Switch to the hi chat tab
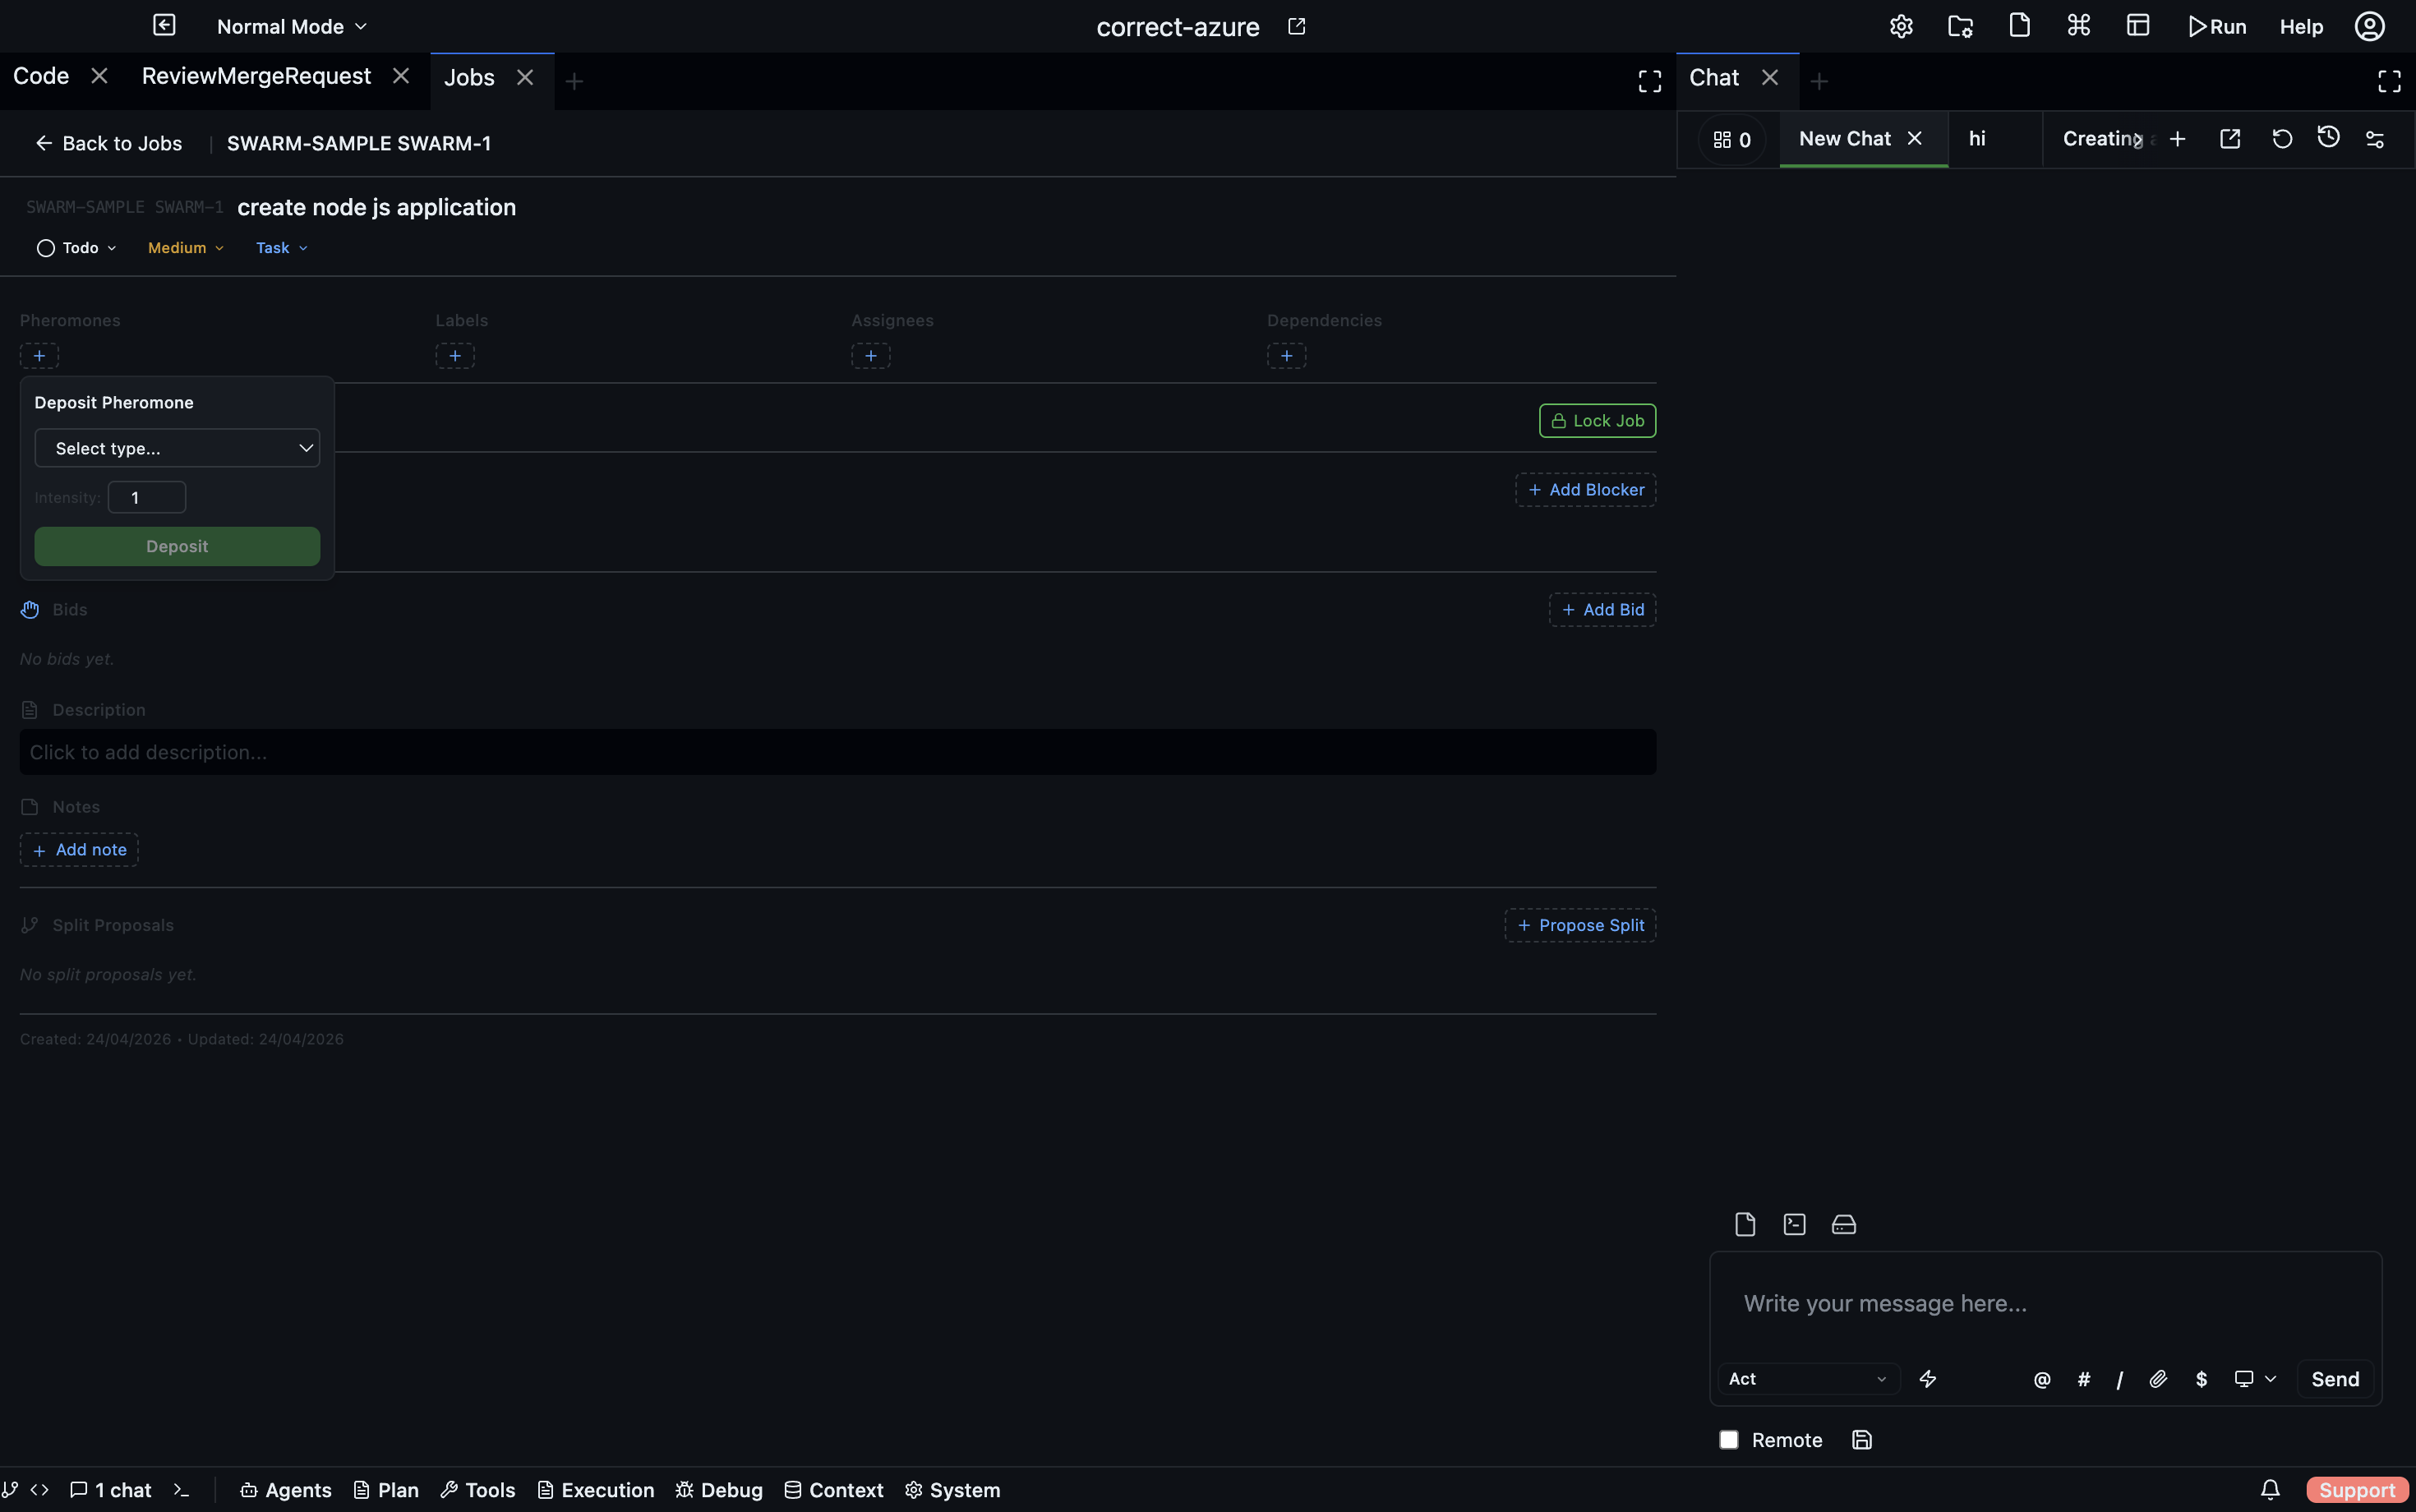This screenshot has width=2416, height=1512. [1977, 139]
